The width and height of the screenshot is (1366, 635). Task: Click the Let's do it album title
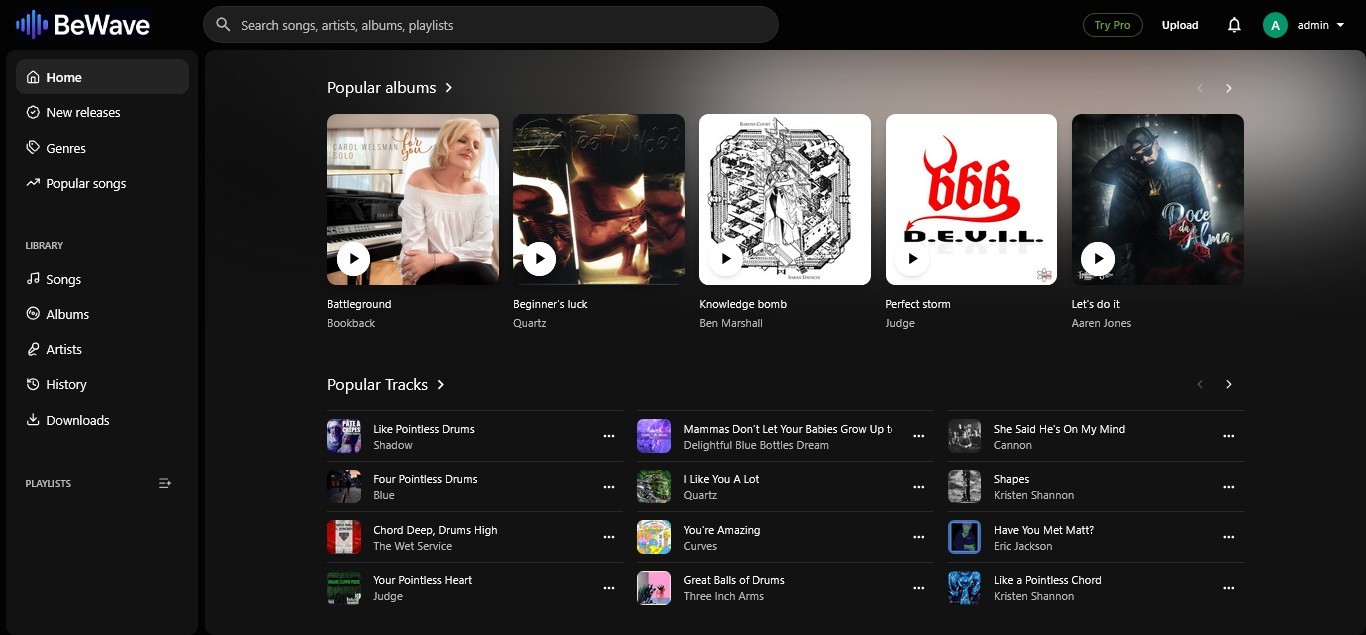[1096, 304]
